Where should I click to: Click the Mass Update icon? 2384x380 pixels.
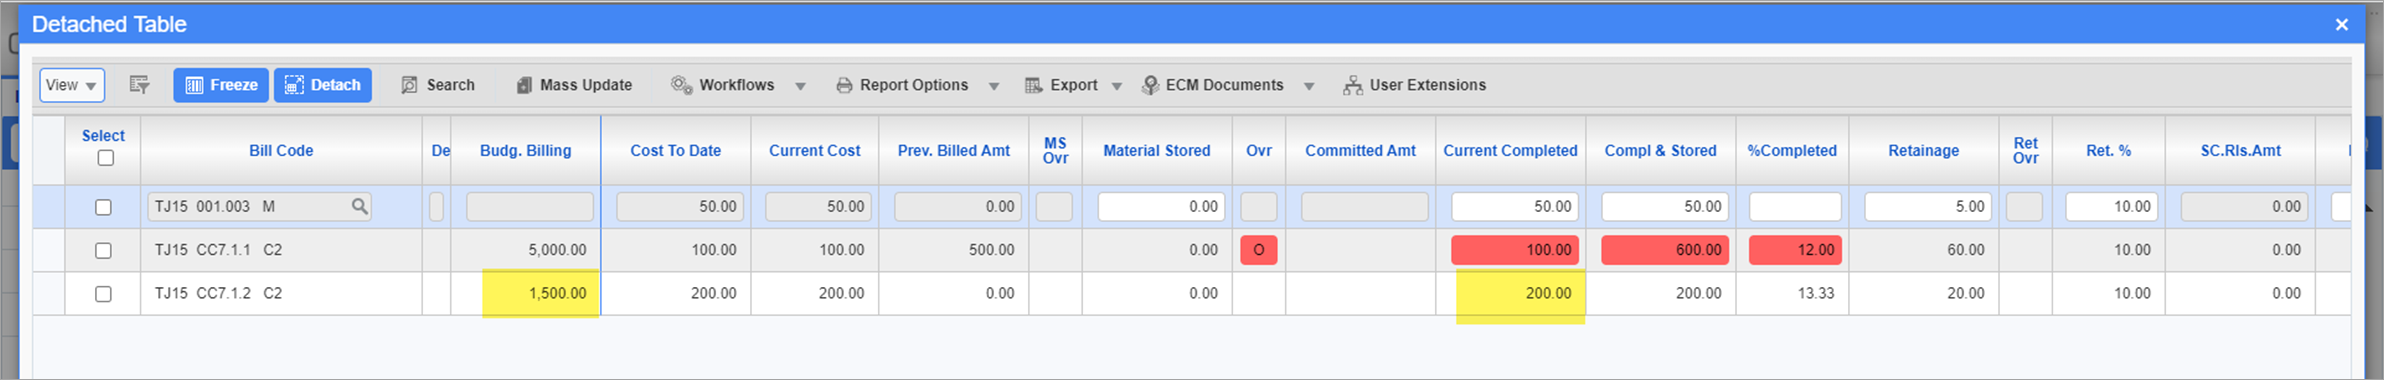point(524,85)
